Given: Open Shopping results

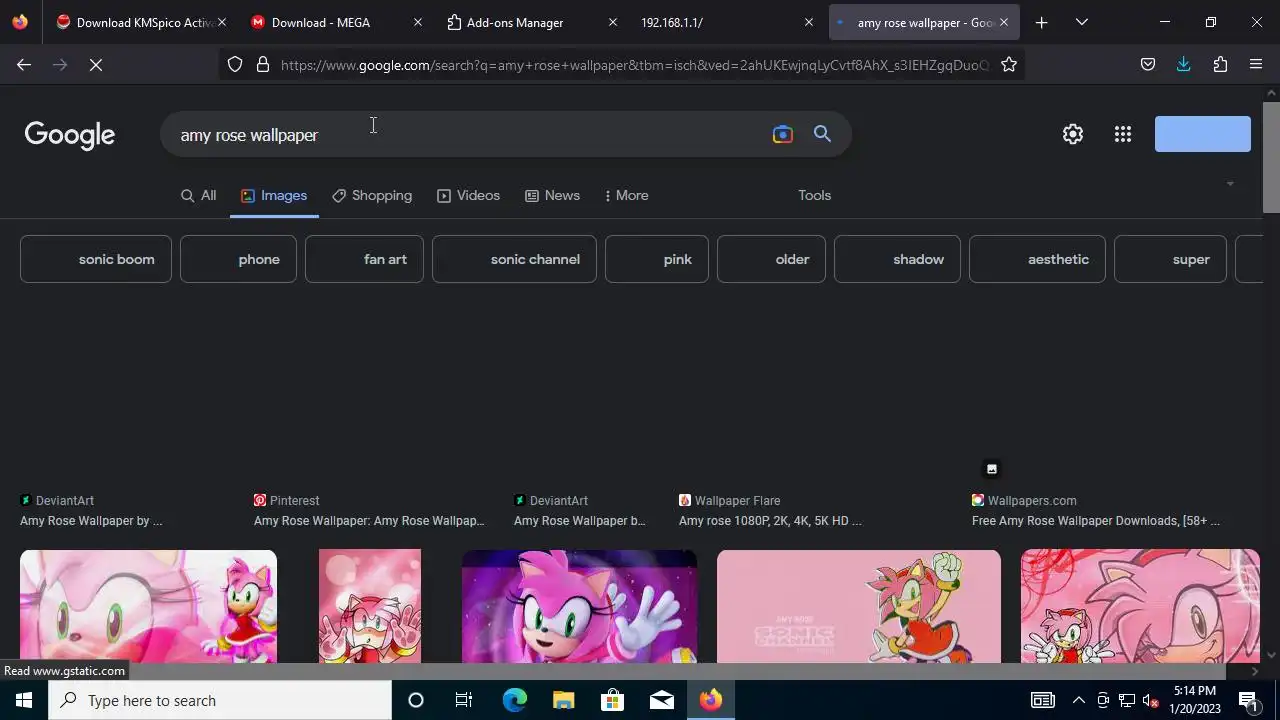Looking at the screenshot, I should pyautogui.click(x=372, y=196).
